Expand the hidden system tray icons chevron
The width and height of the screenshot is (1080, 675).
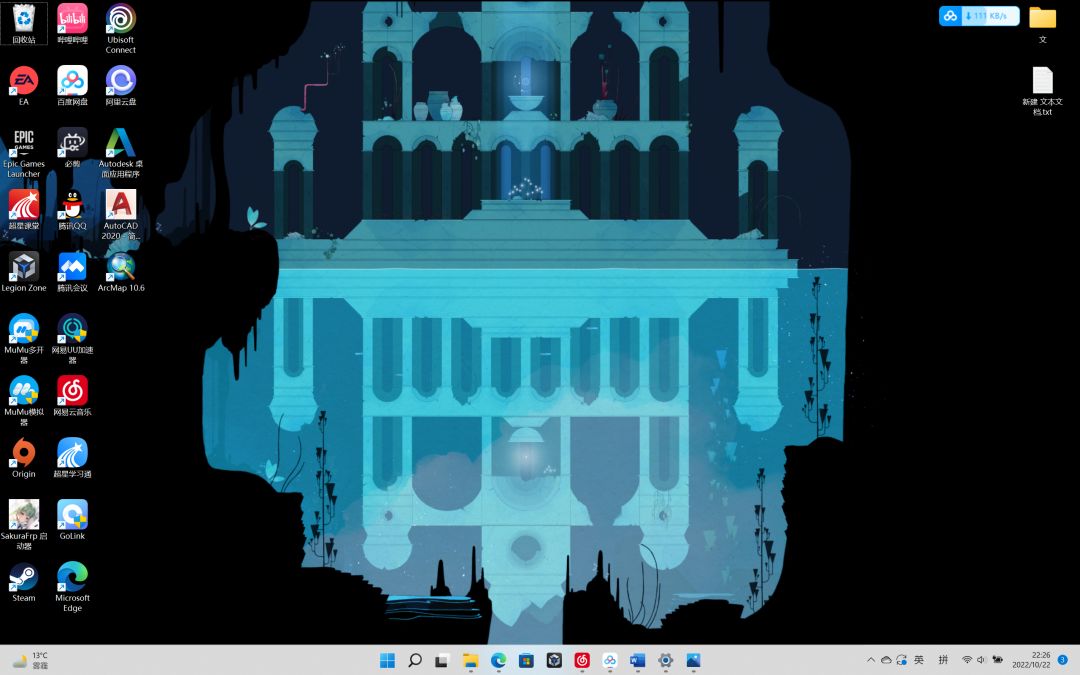pyautogui.click(x=871, y=660)
